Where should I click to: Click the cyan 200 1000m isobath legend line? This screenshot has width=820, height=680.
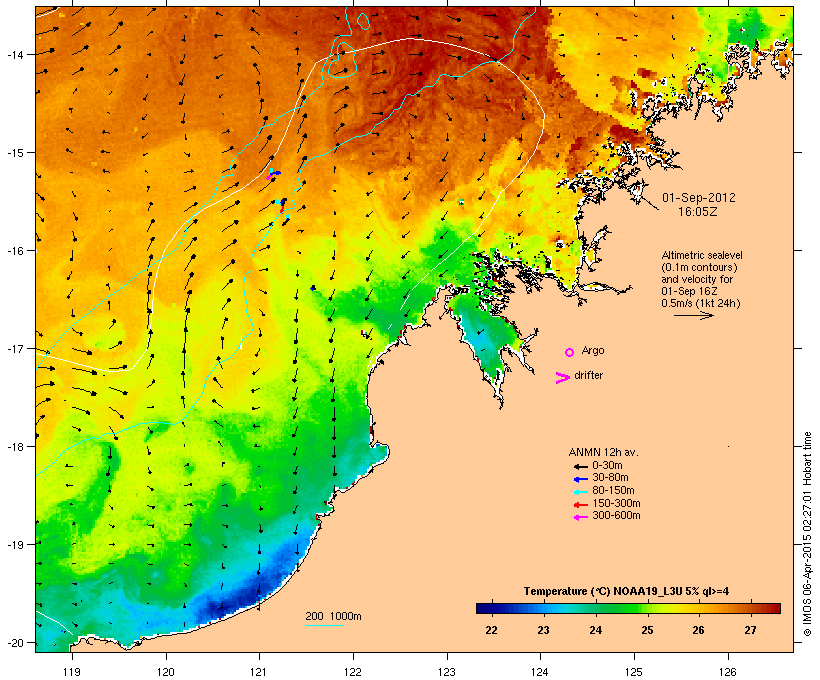(x=325, y=625)
